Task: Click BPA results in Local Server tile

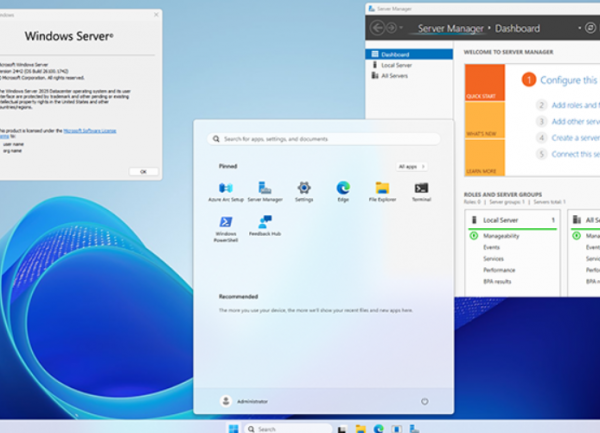Action: click(497, 282)
